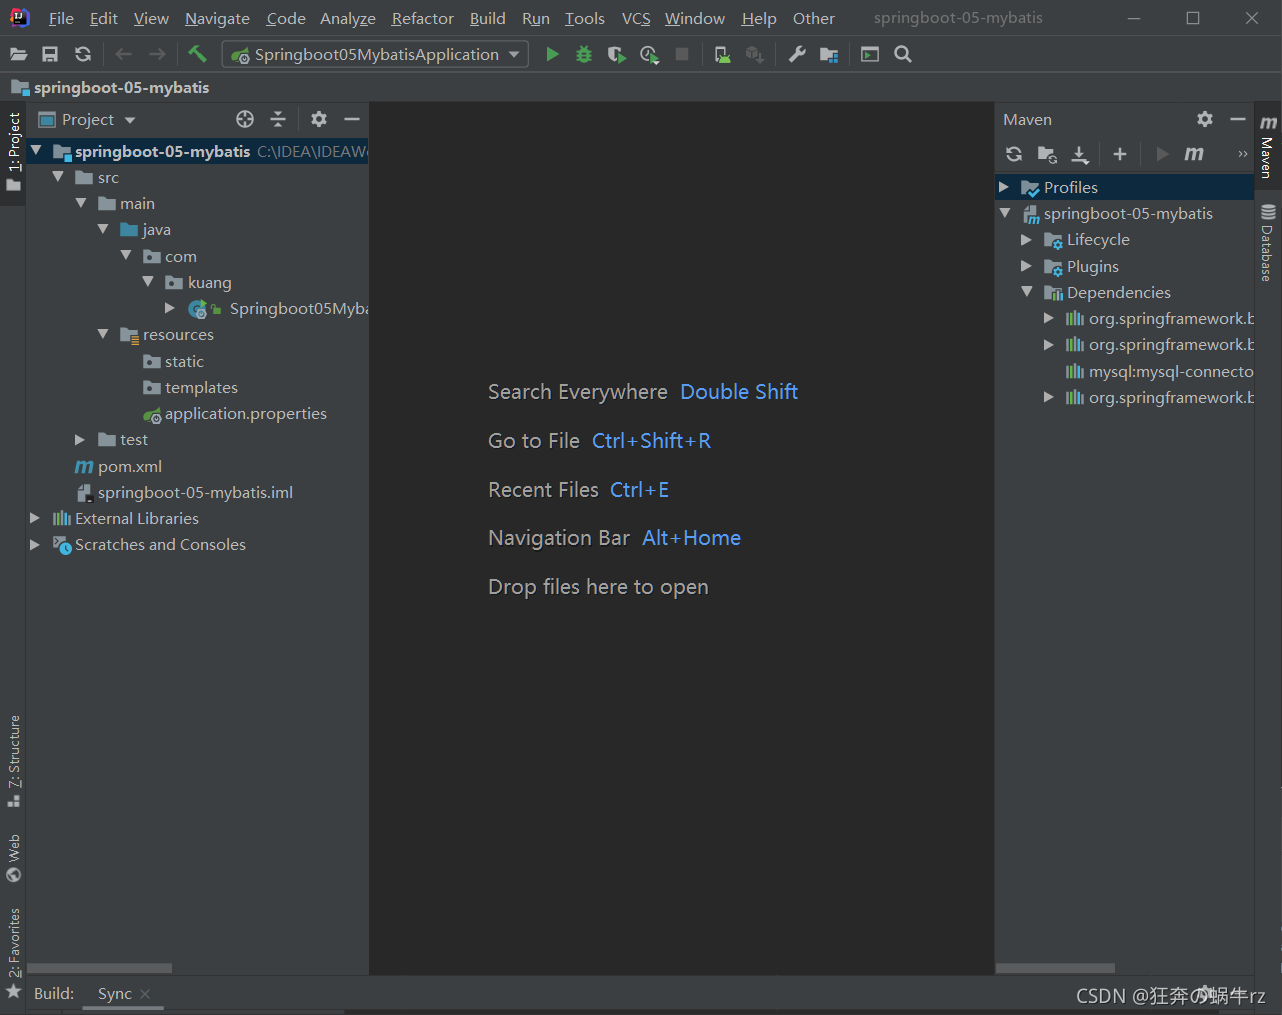The height and width of the screenshot is (1015, 1282).
Task: Expand External Libraries node
Action: click(35, 518)
